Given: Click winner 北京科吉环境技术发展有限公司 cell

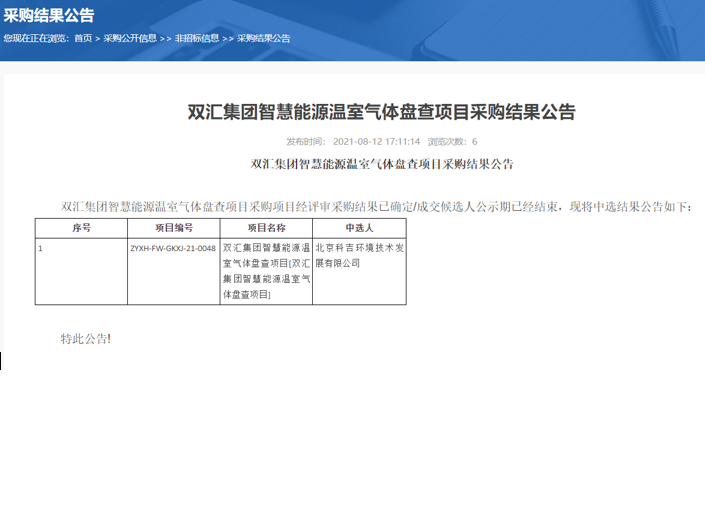Looking at the screenshot, I should [358, 255].
